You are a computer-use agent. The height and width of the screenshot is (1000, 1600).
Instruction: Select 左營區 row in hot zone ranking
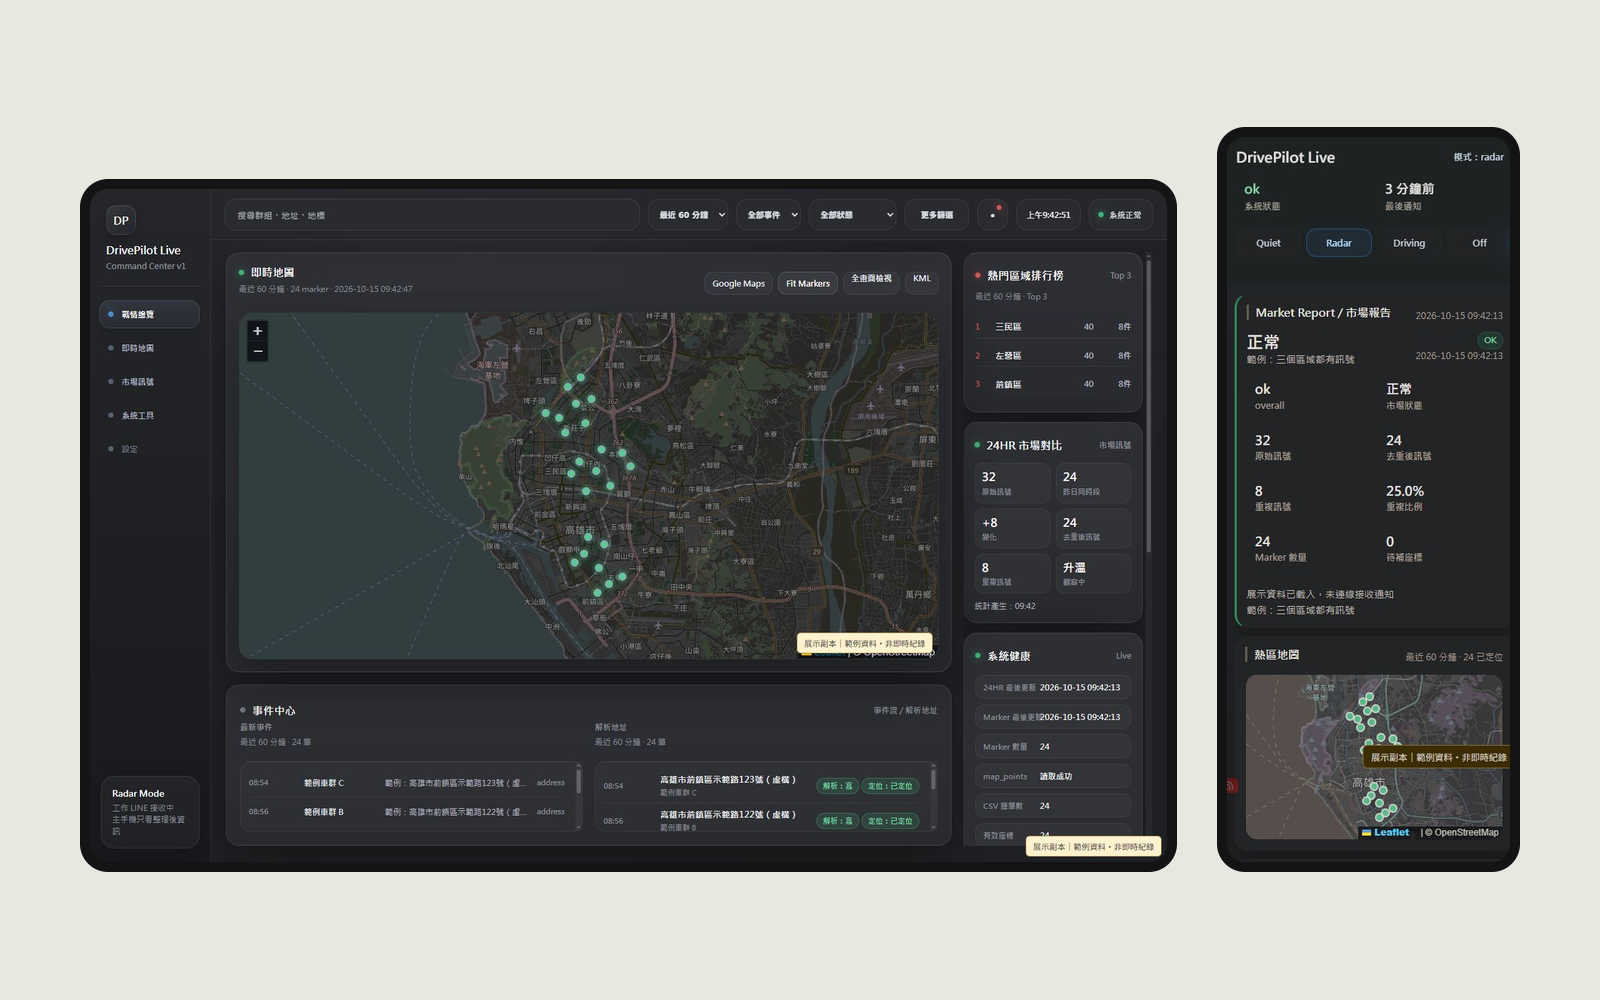click(x=1053, y=356)
